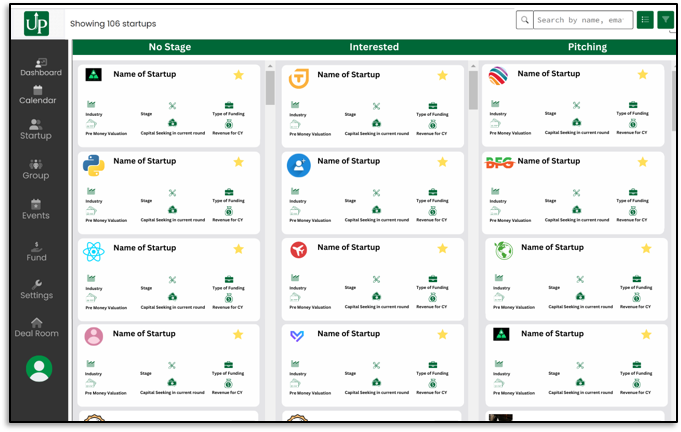681x432 pixels.
Task: Toggle star on Python-logo startup card
Action: tap(238, 162)
